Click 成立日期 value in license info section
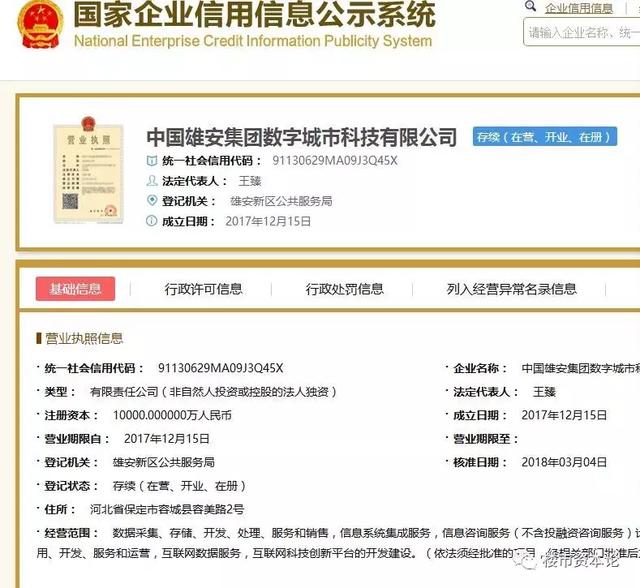The width and height of the screenshot is (640, 588). click(564, 415)
